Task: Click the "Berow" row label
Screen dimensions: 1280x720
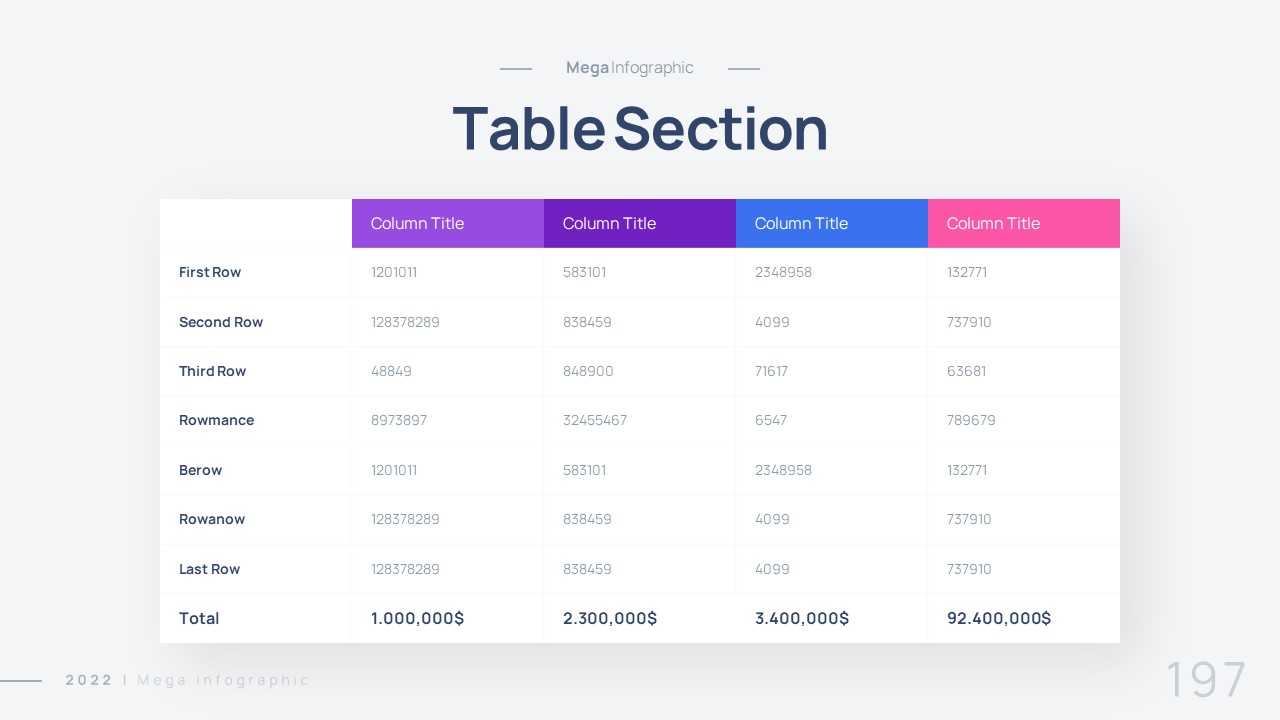Action: (200, 470)
